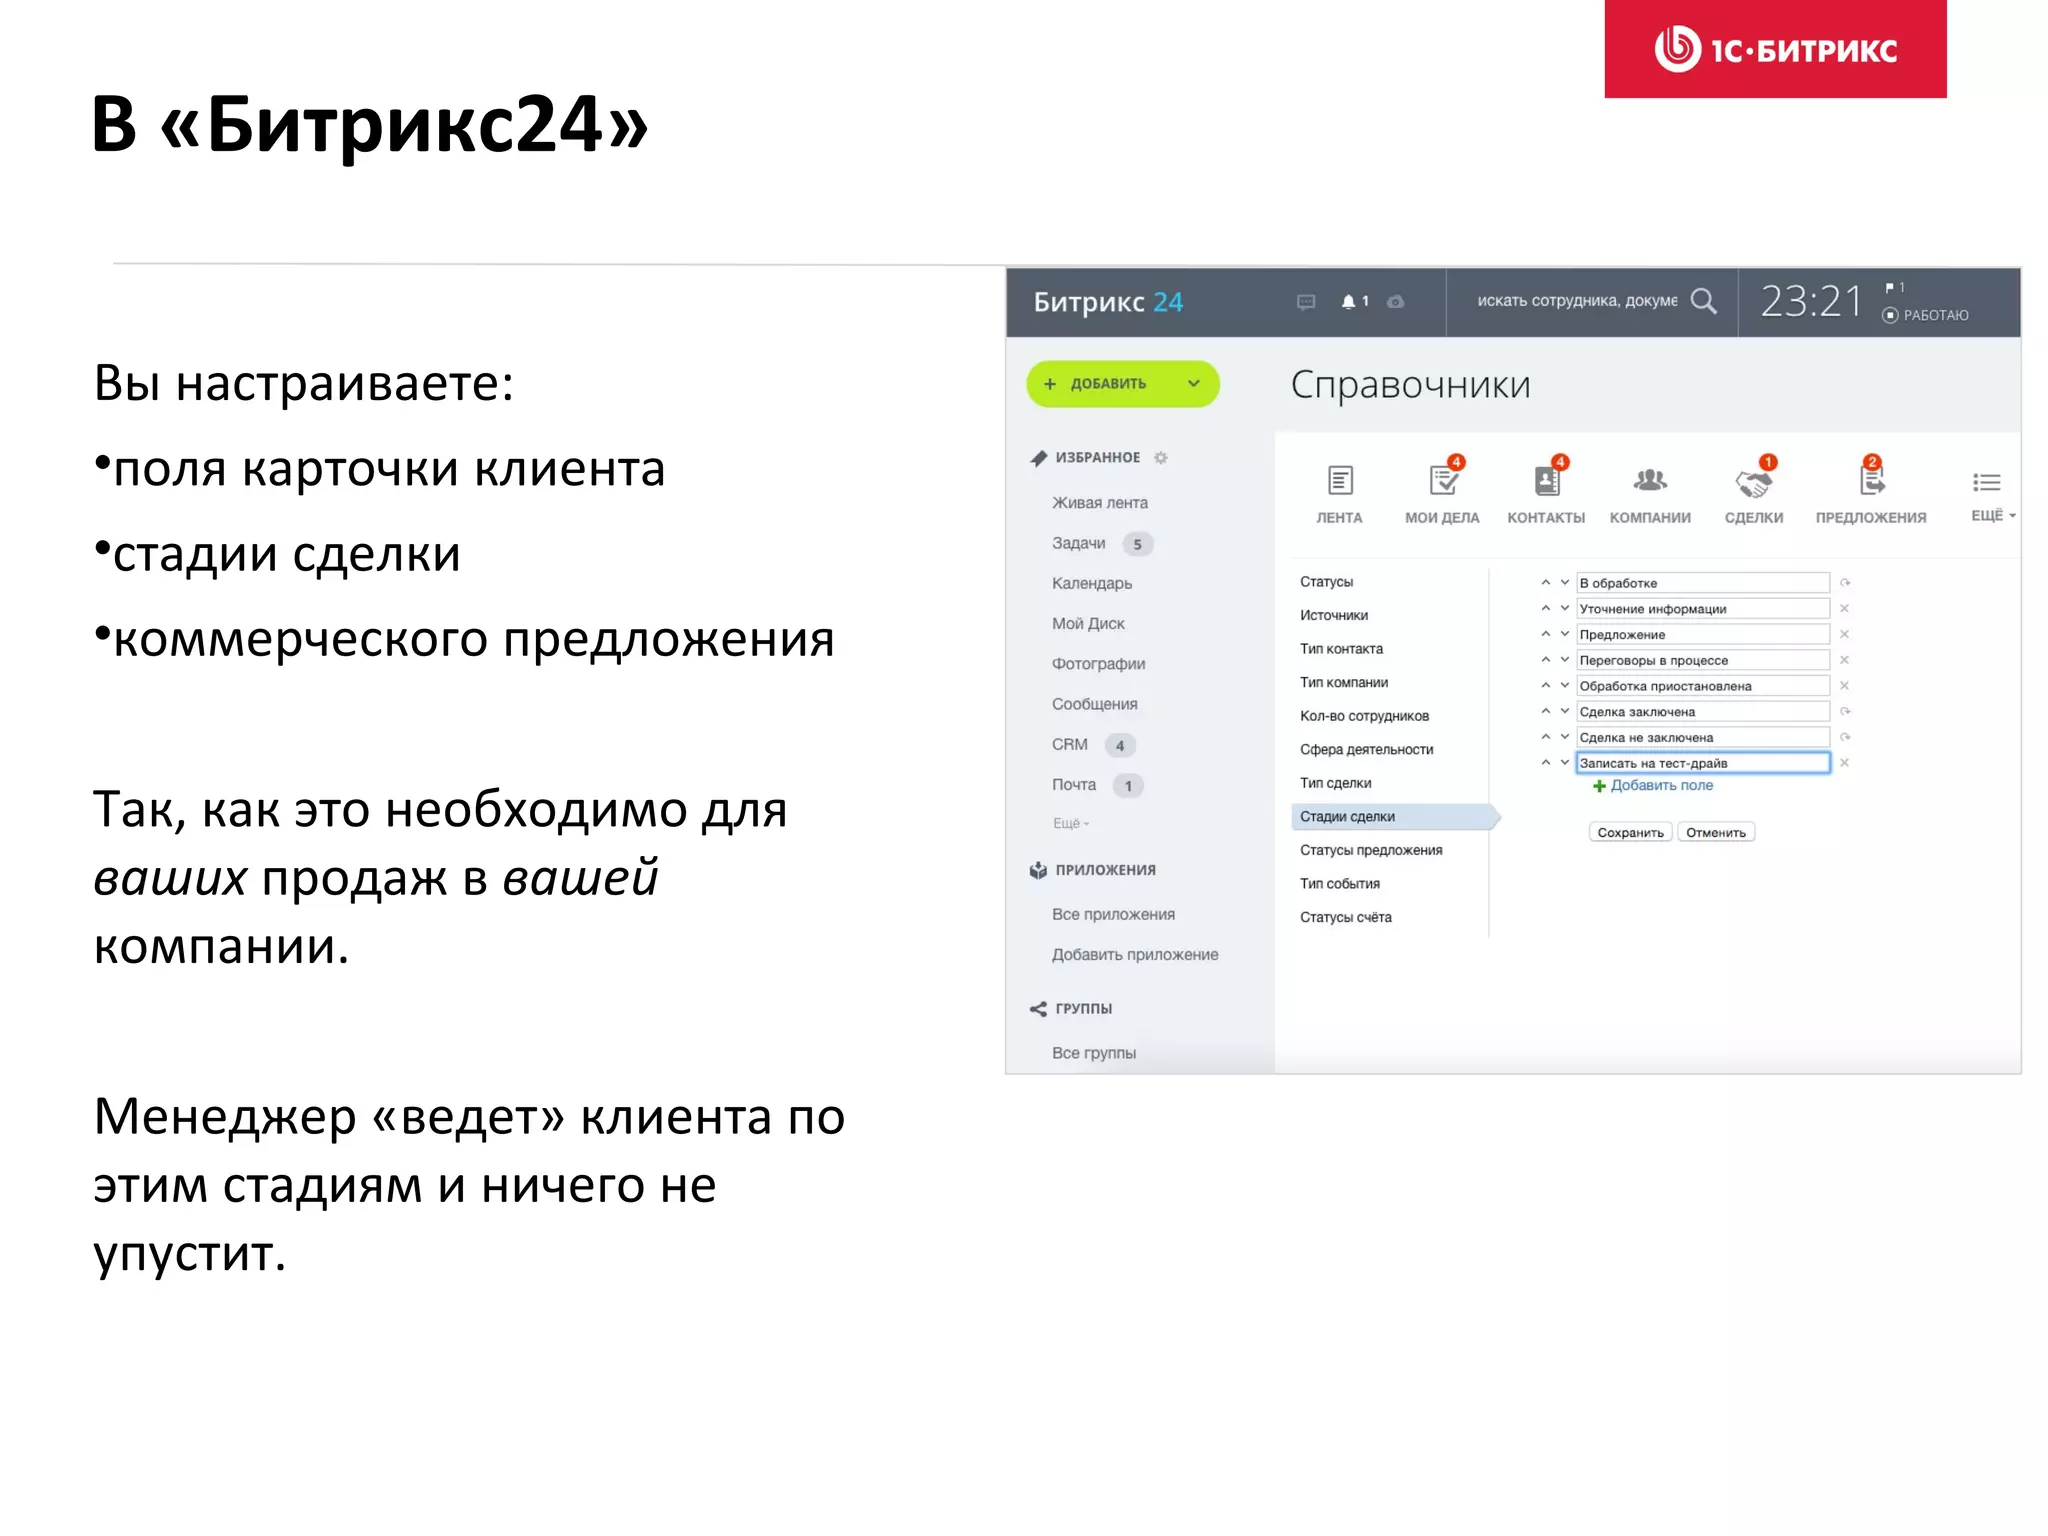The height and width of the screenshot is (1536, 2048).
Task: Open the Предложения icon
Action: pos(1872,481)
